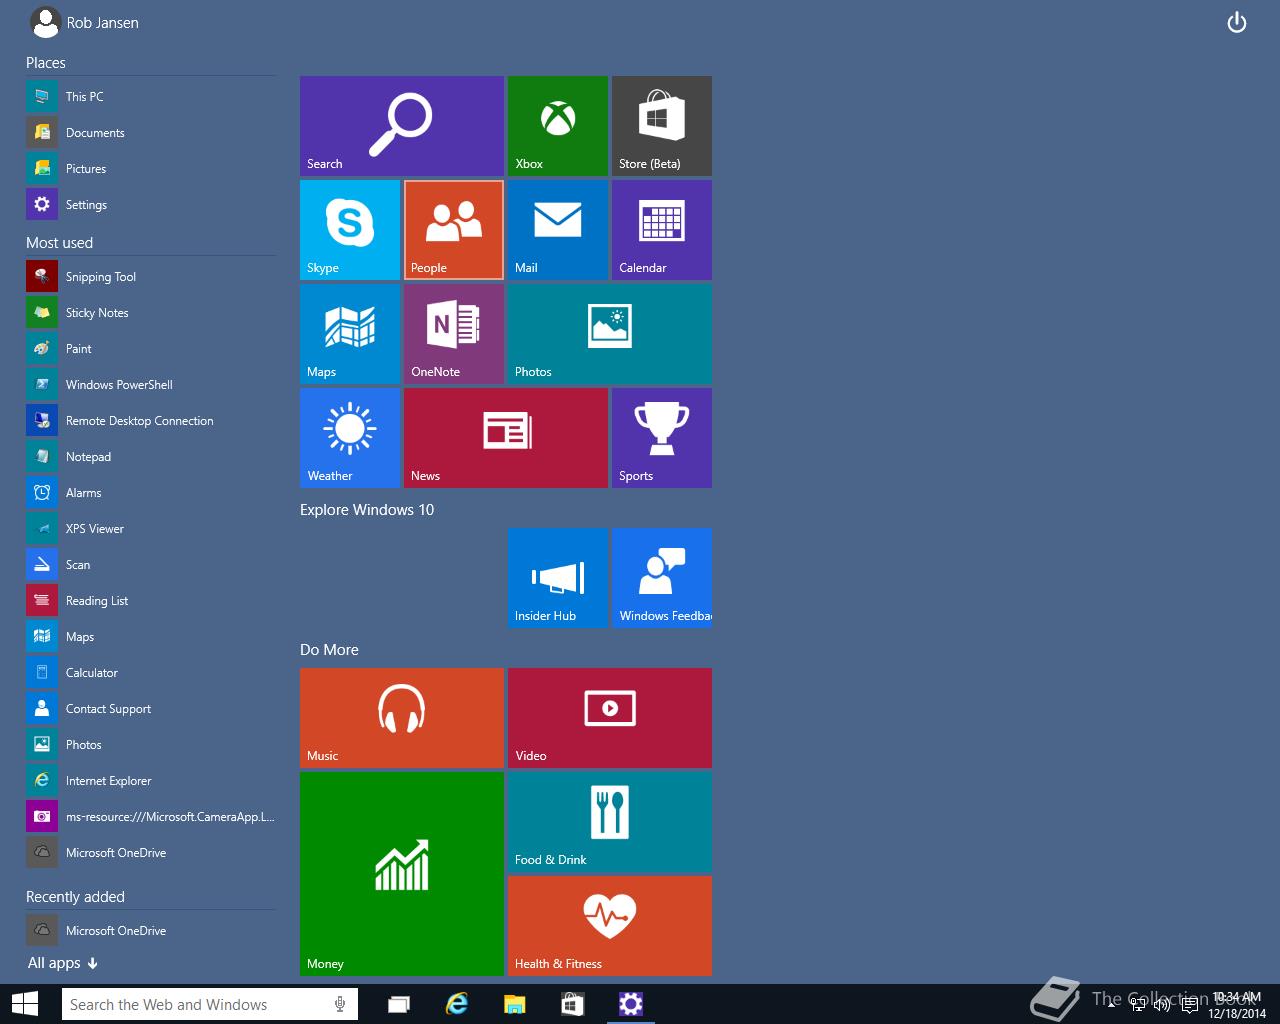The image size is (1280, 1024).
Task: Open the Skype tile
Action: tap(350, 230)
